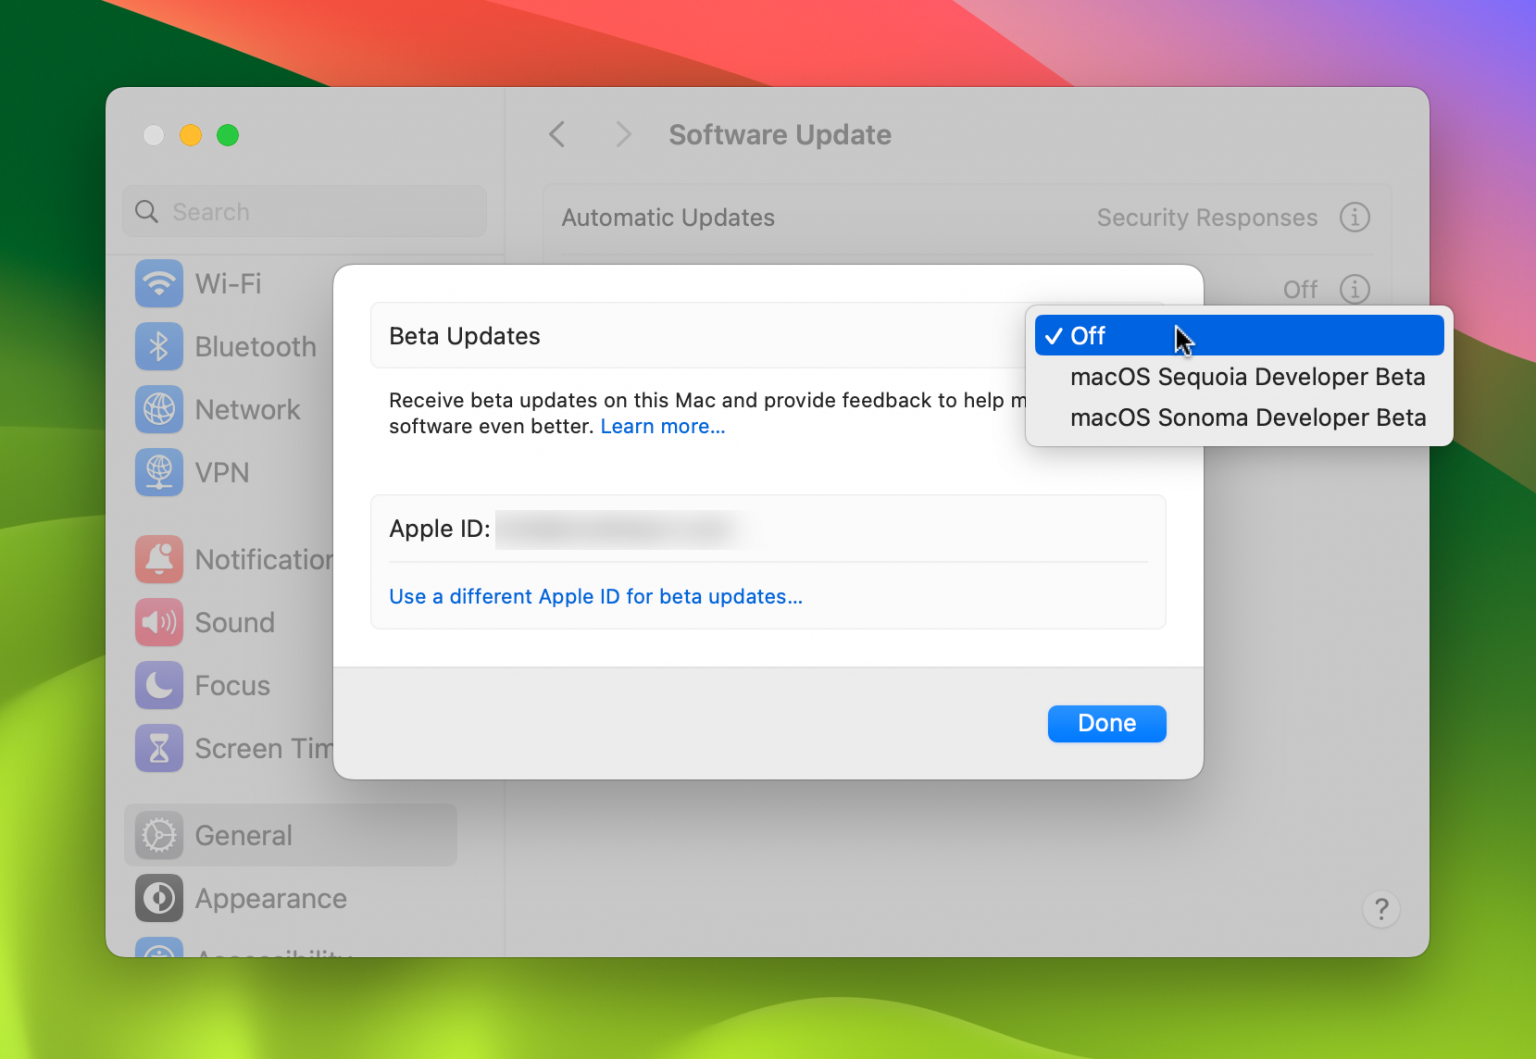Image resolution: width=1536 pixels, height=1059 pixels.
Task: Select the Wi-Fi settings icon
Action: coord(159,283)
